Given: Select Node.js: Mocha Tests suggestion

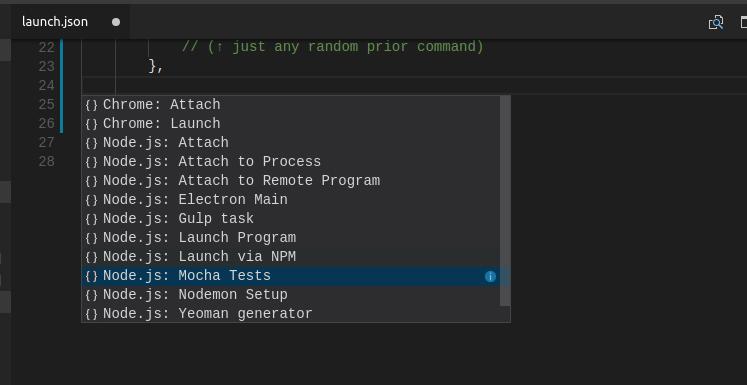Looking at the screenshot, I should [x=291, y=276].
